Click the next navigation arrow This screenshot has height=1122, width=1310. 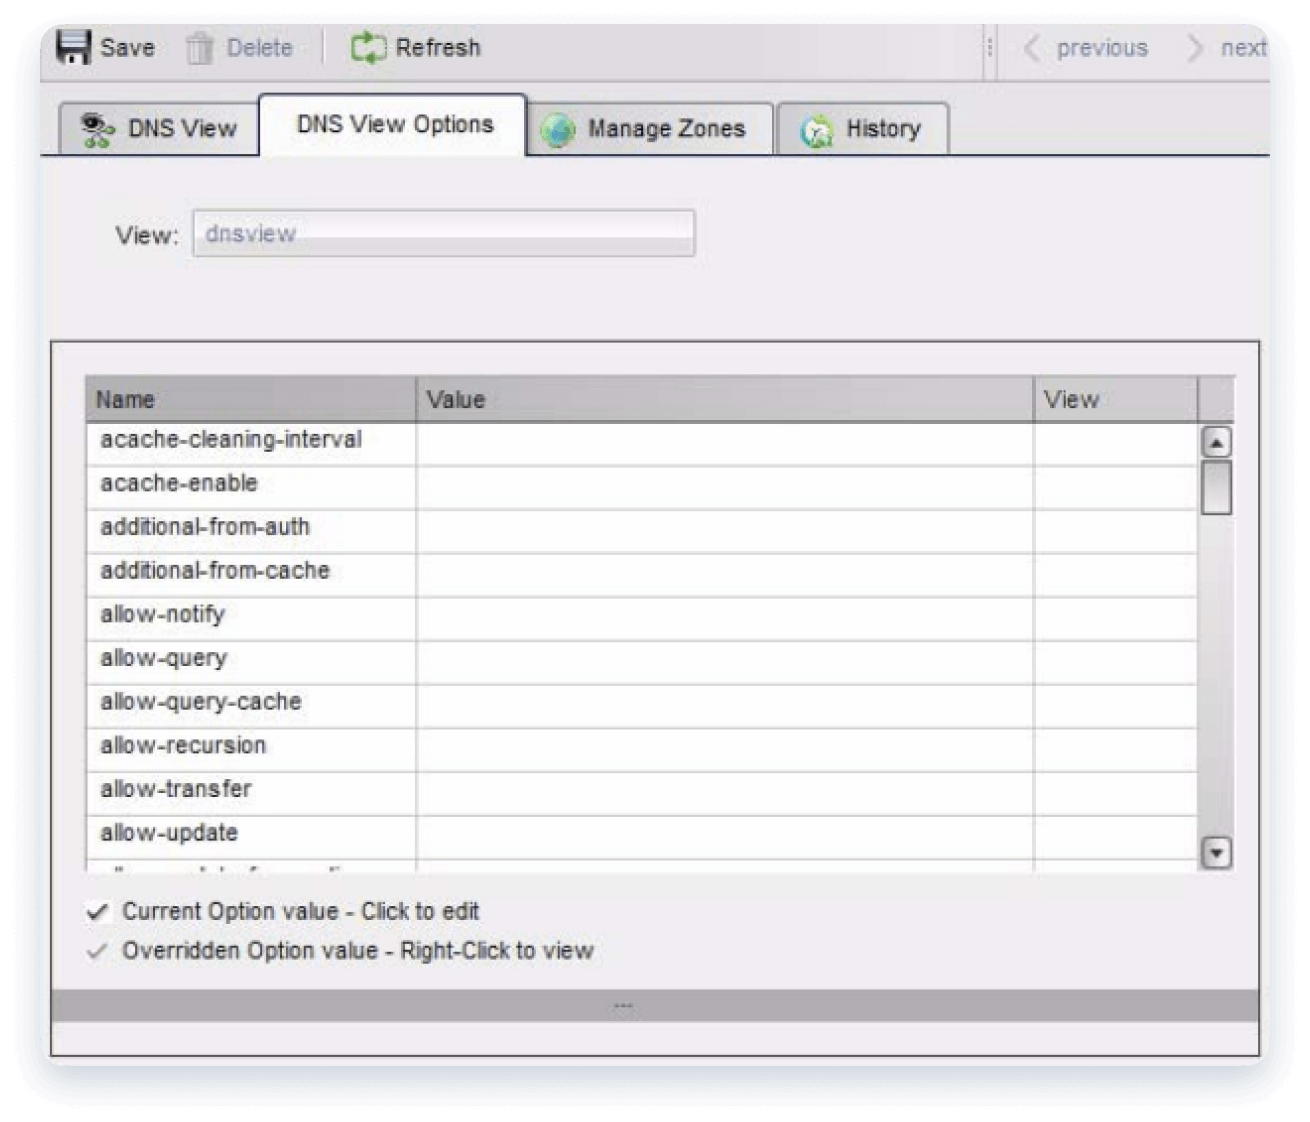pyautogui.click(x=1192, y=48)
